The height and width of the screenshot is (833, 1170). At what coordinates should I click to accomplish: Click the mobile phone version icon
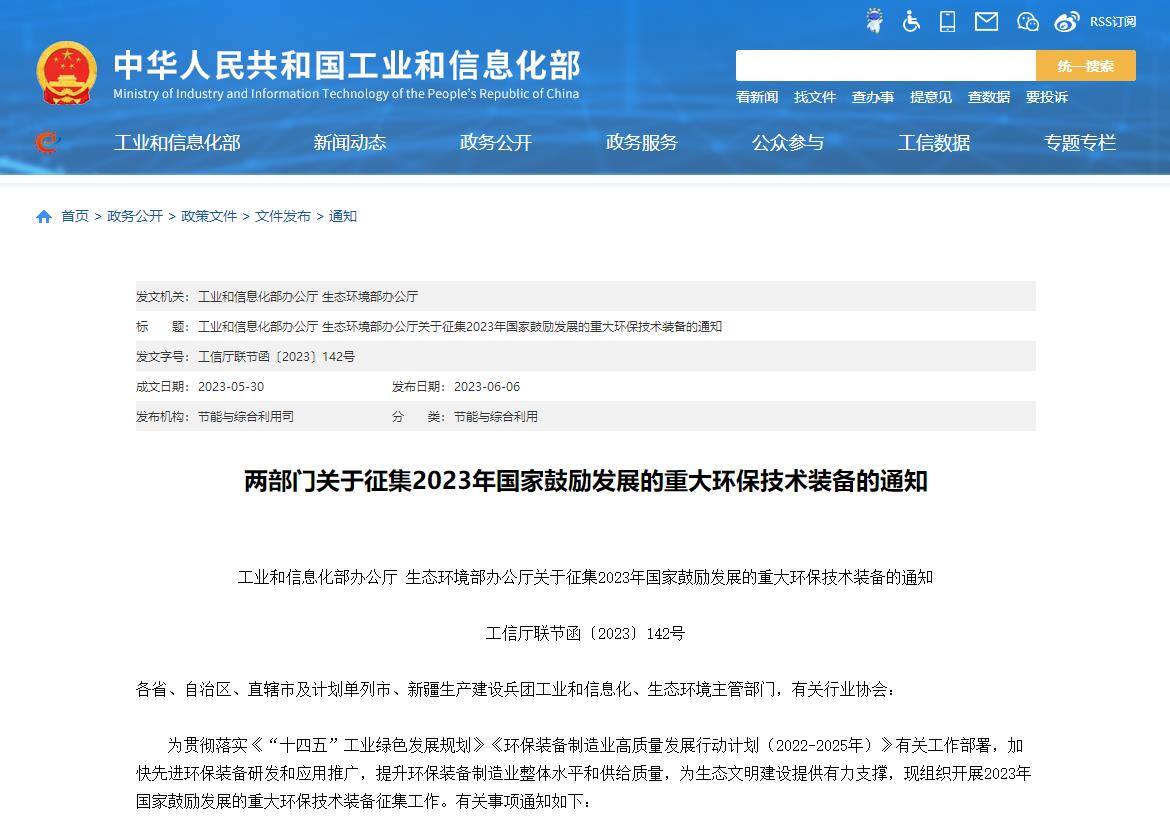948,21
